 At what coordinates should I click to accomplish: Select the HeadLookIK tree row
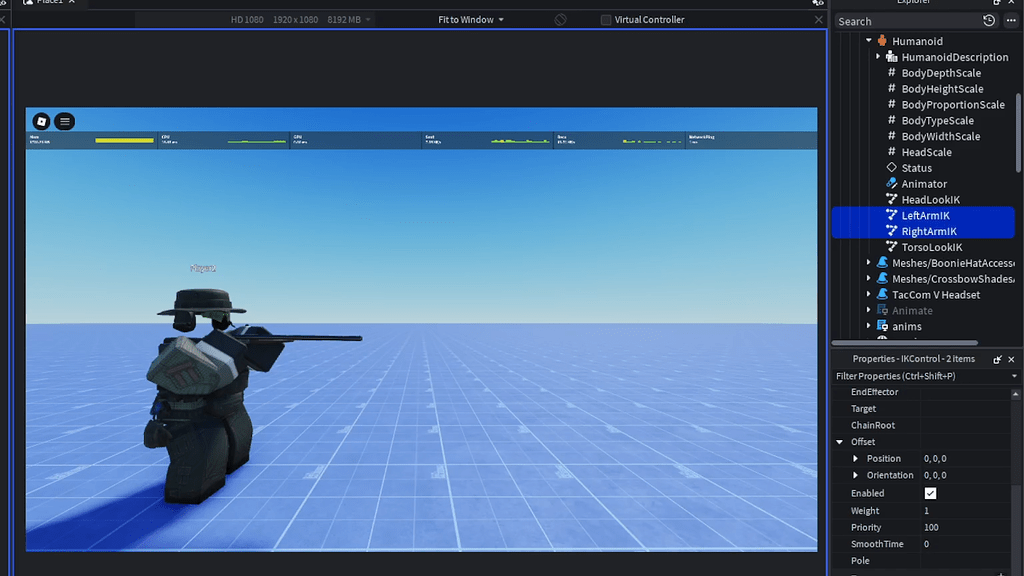pyautogui.click(x=923, y=199)
